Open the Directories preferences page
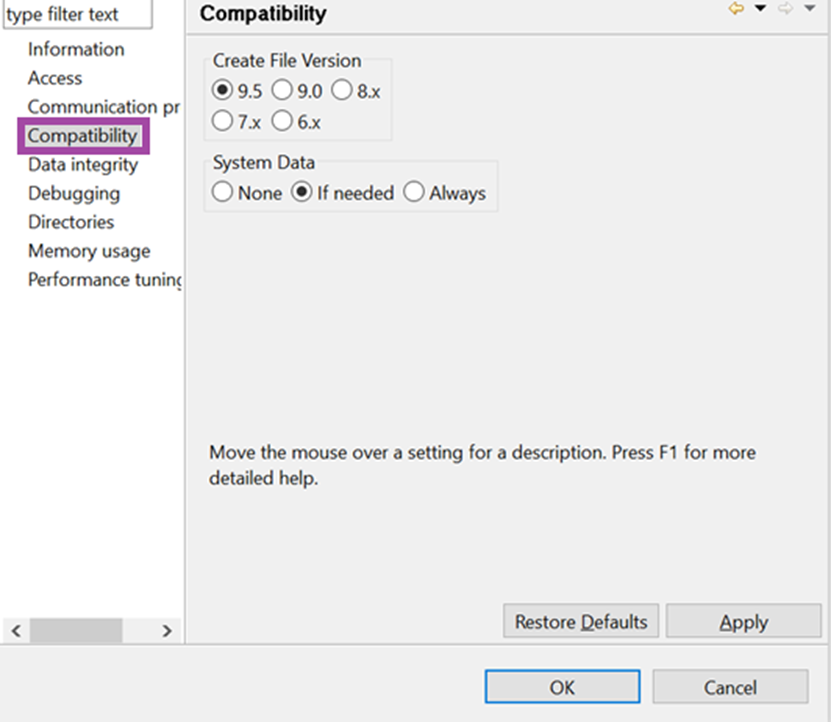Viewport: 831px width, 722px height. [x=71, y=222]
